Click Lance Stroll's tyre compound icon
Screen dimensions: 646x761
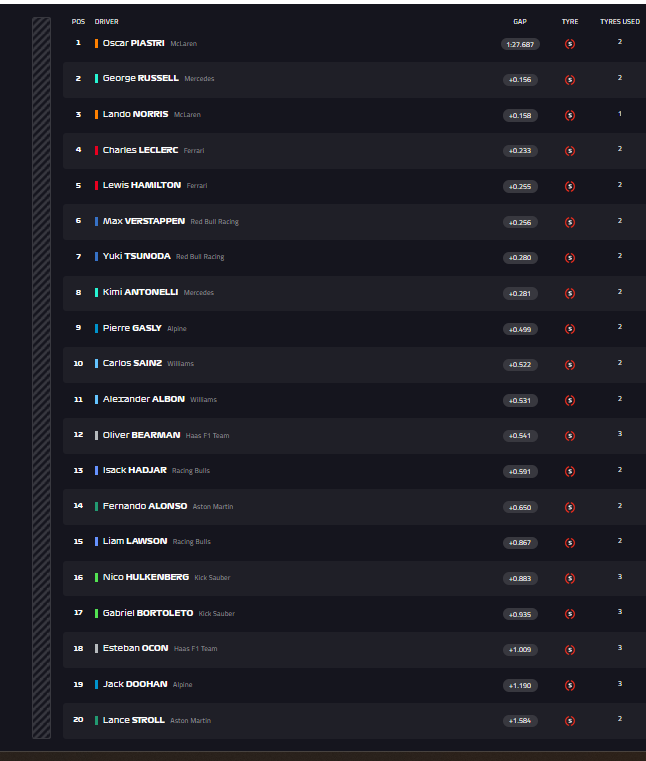[x=570, y=721]
